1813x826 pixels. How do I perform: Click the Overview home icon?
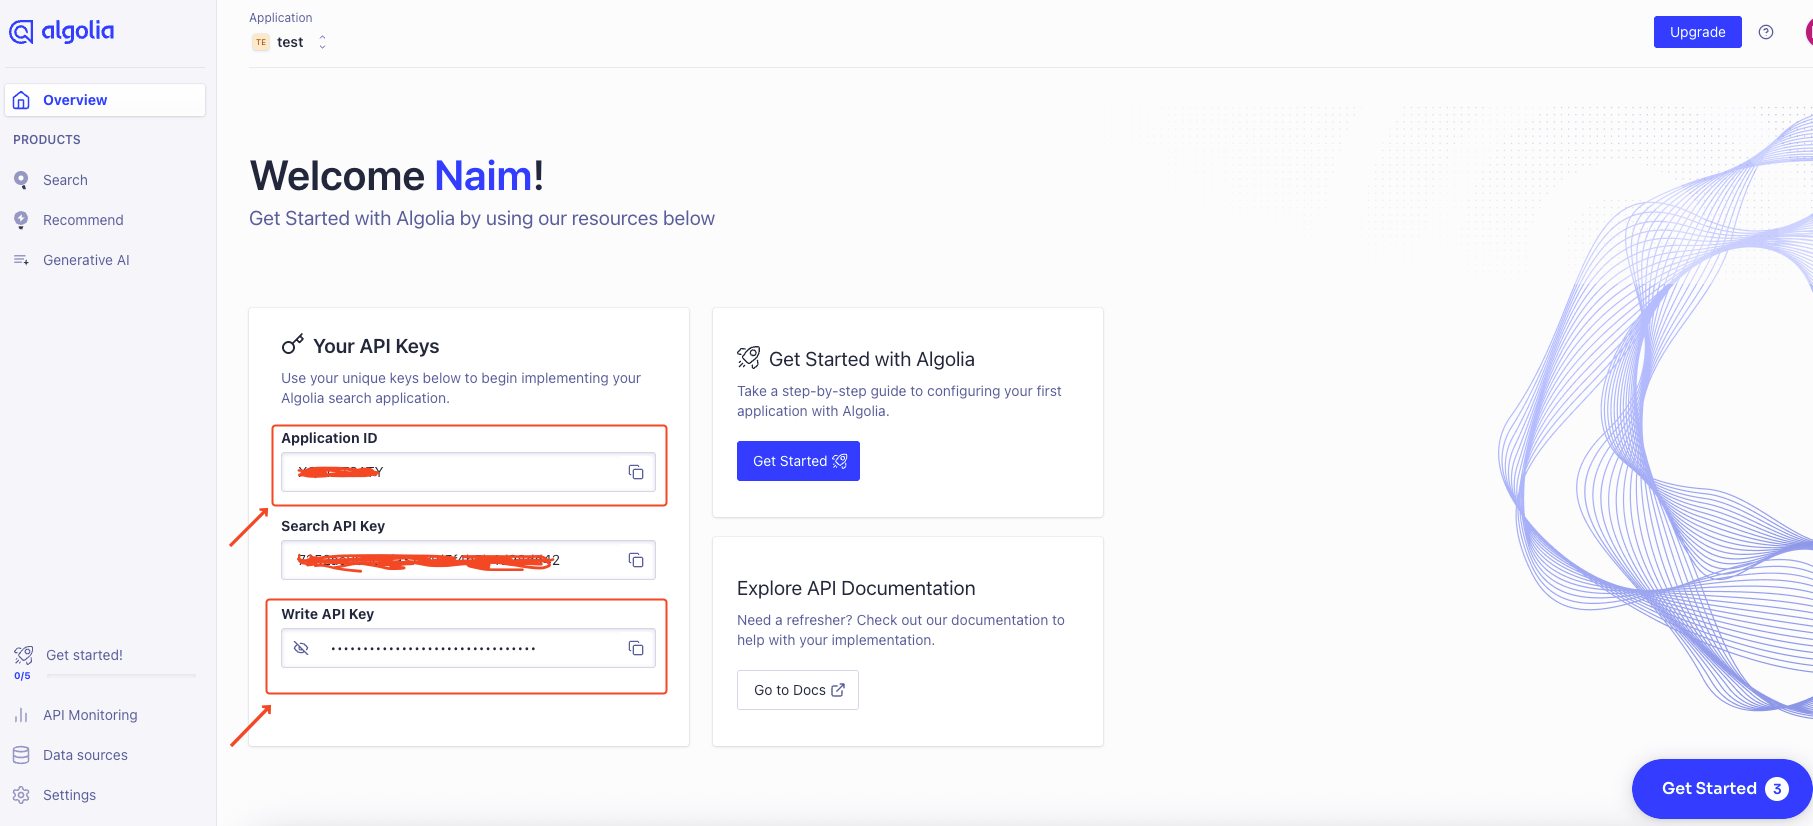pos(21,100)
